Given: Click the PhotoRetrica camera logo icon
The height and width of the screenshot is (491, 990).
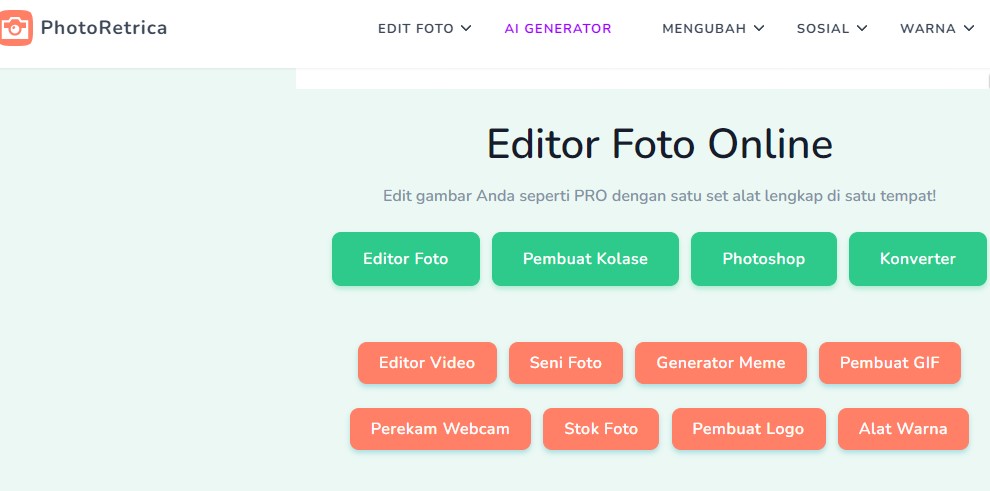Looking at the screenshot, I should [16, 28].
